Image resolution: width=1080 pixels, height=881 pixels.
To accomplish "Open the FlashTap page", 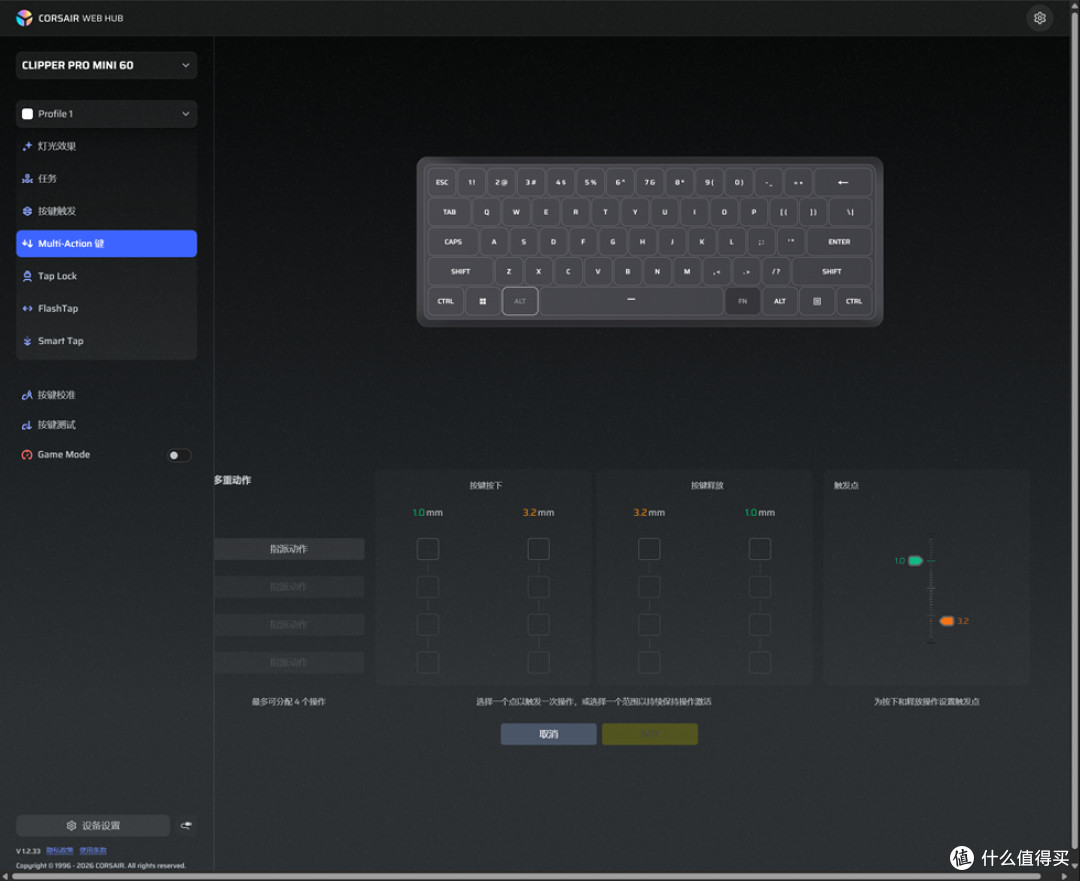I will pos(106,308).
